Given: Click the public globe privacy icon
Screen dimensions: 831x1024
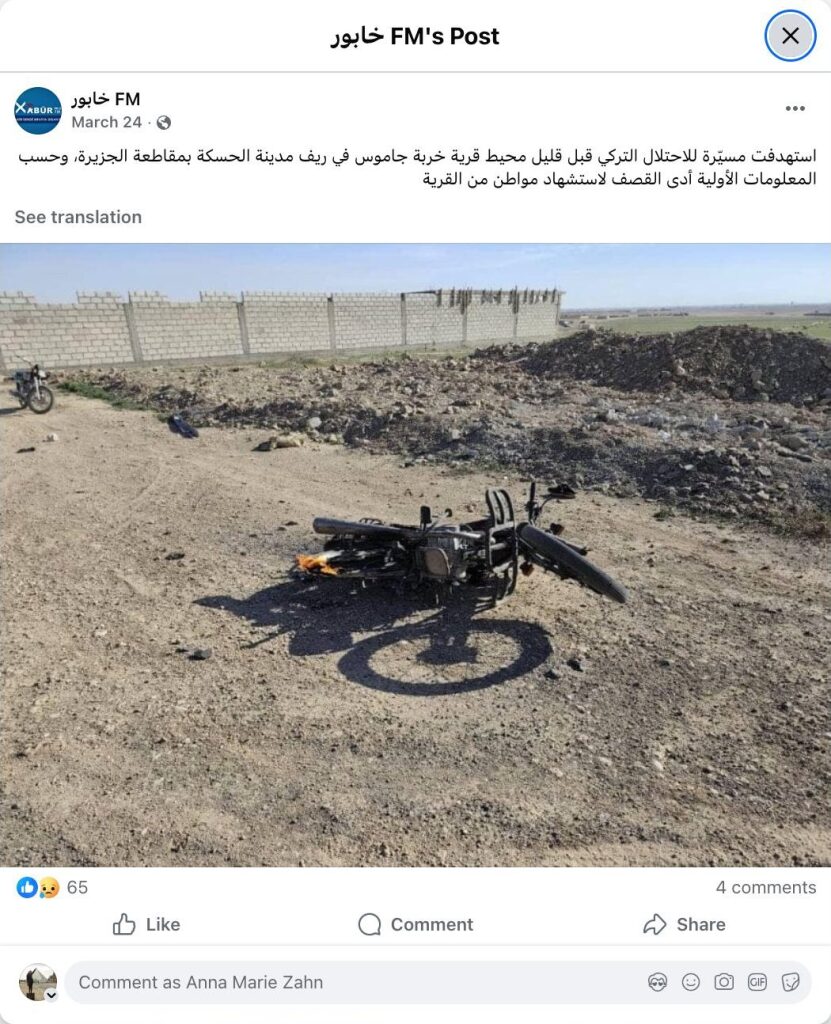Looking at the screenshot, I should 164,123.
